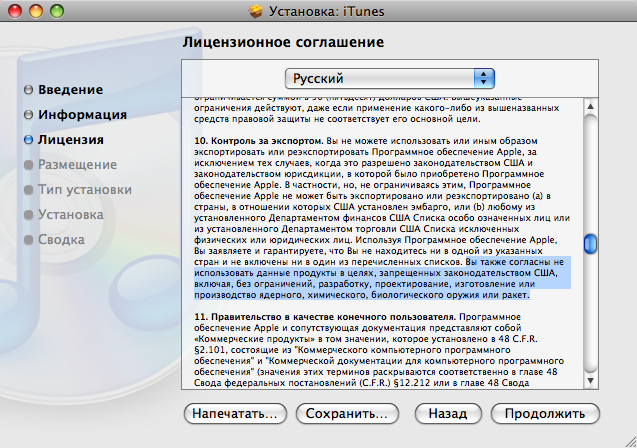Select the Сводка step in sidebar
The width and height of the screenshot is (637, 448).
click(x=61, y=239)
